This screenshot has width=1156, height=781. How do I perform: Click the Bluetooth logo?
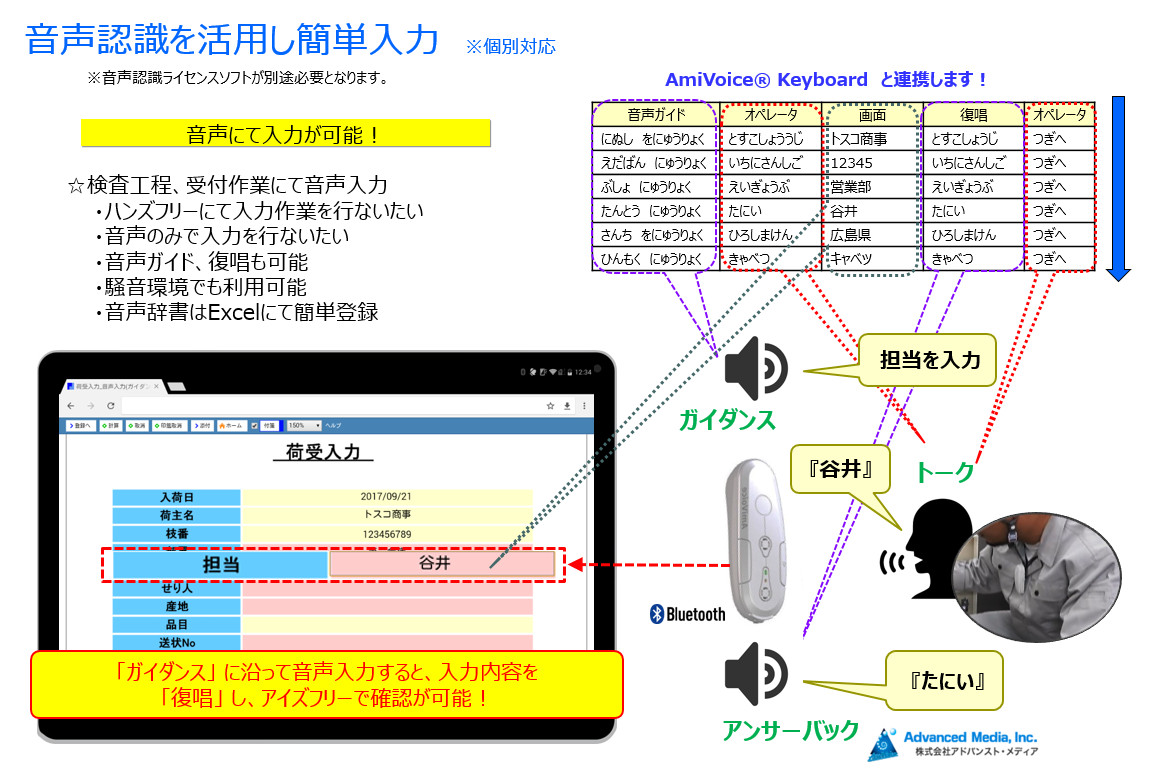(687, 614)
